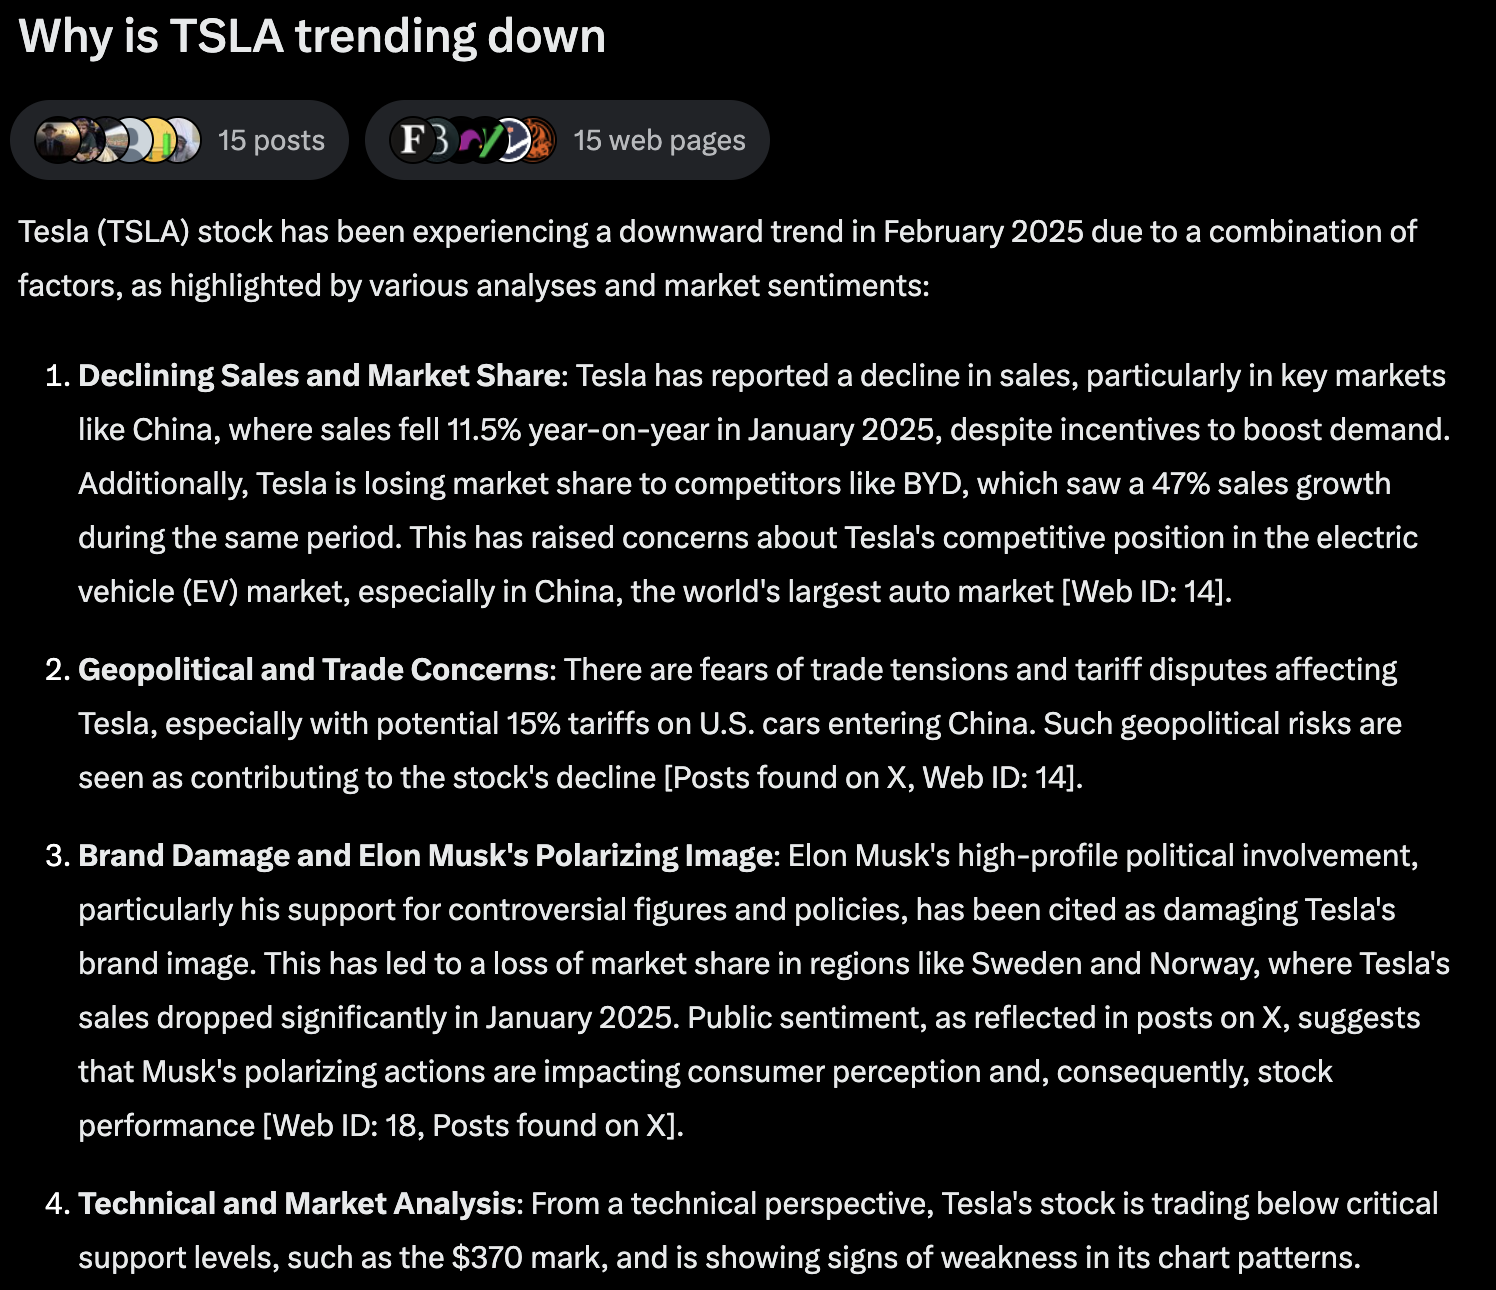Click the "Brand Damage and Elon Musk's Polarizing Image" heading
The image size is (1496, 1290).
(x=425, y=856)
